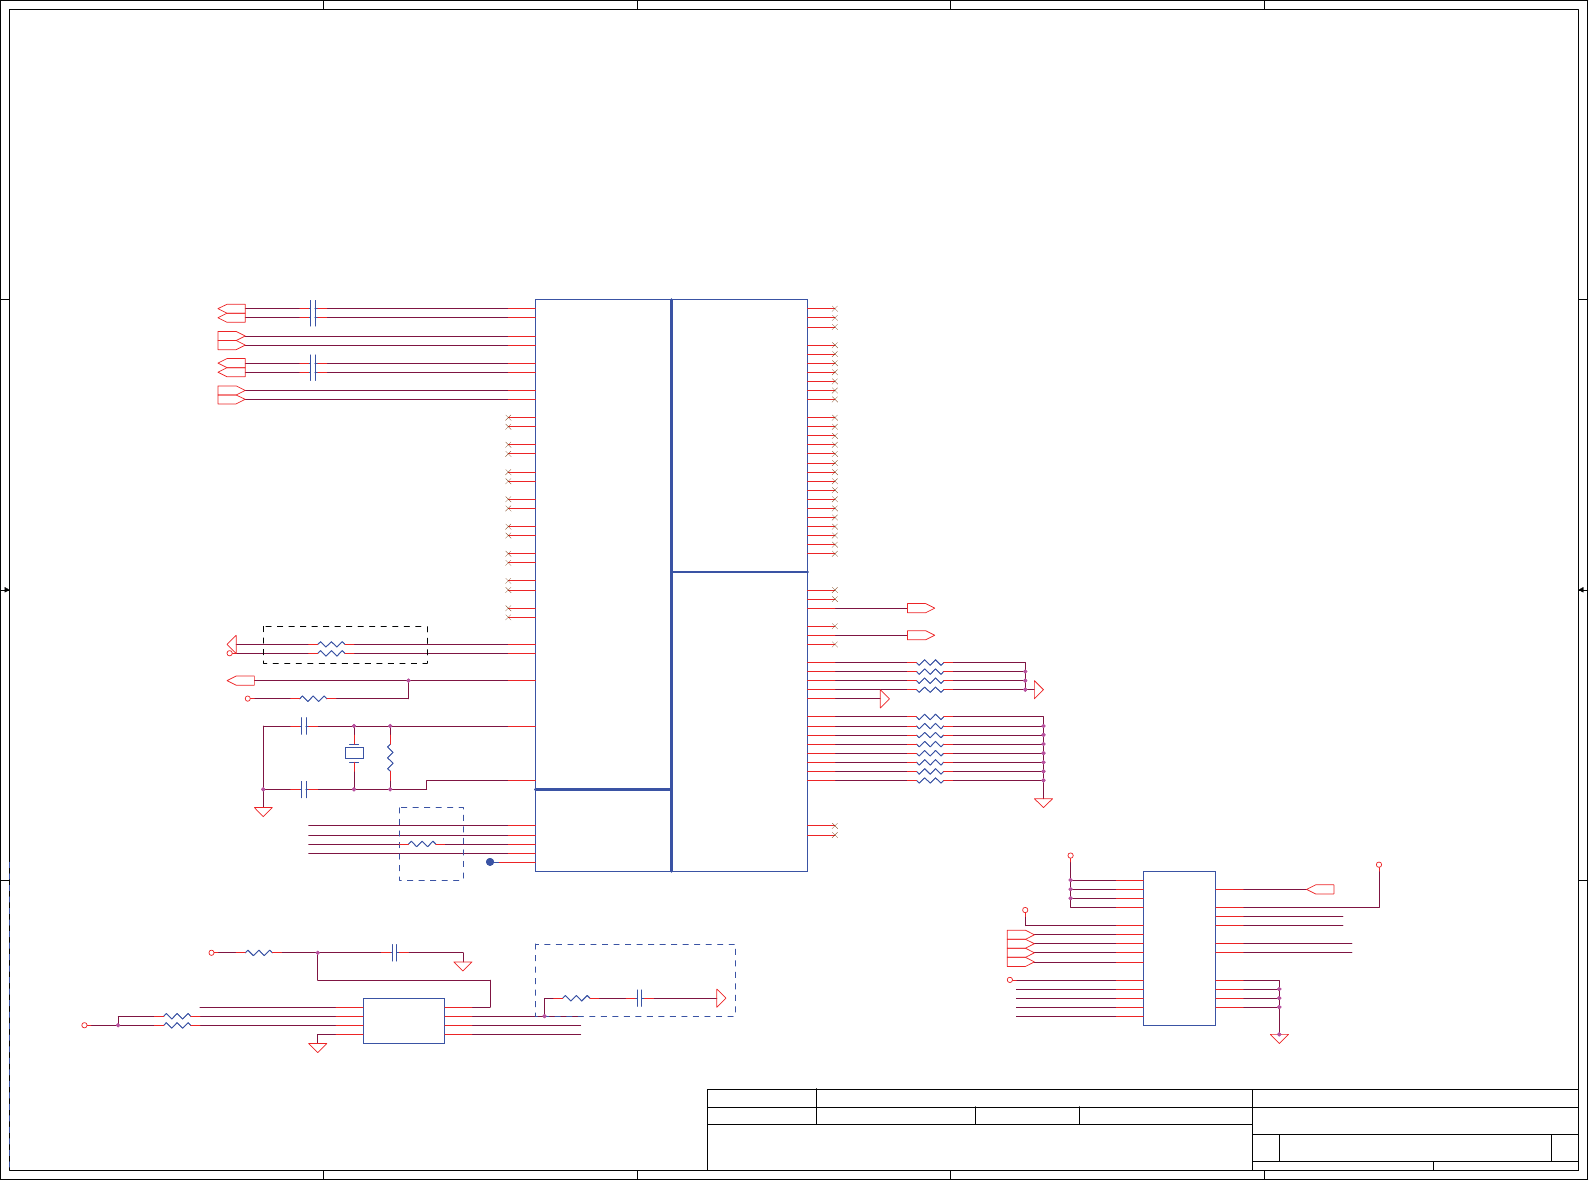This screenshot has width=1589, height=1180.
Task: Click the ground symbol below the crystal capacitors
Action: tap(263, 812)
